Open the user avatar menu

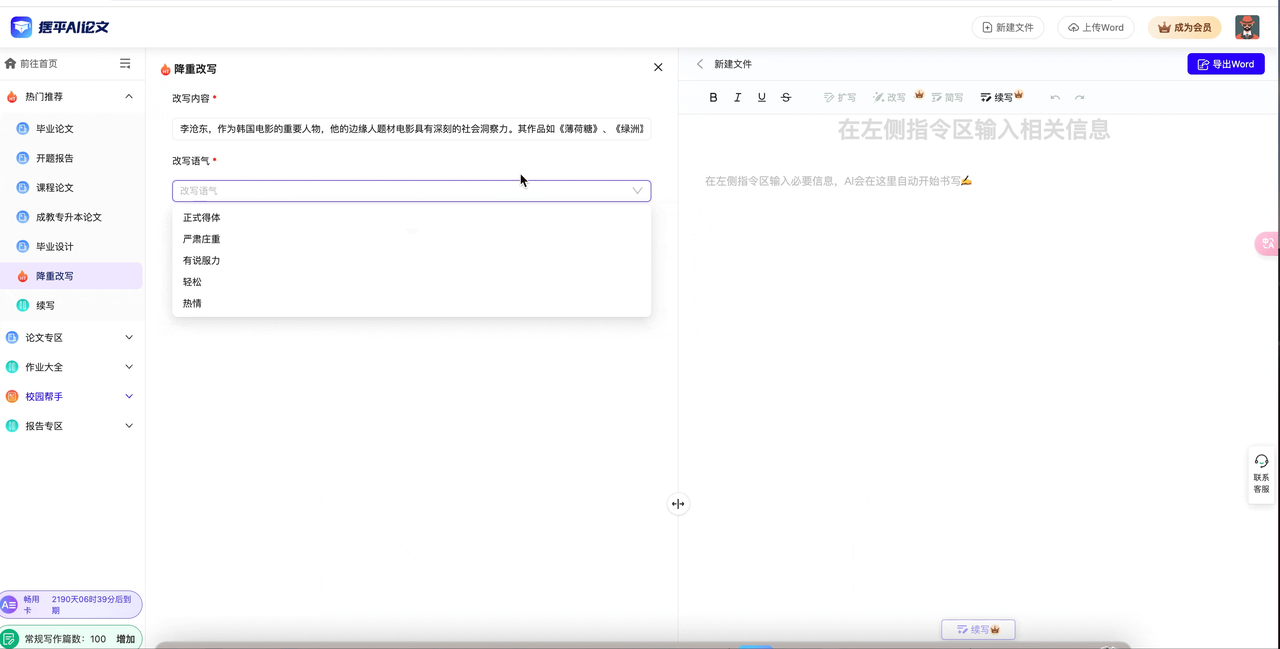coord(1247,27)
